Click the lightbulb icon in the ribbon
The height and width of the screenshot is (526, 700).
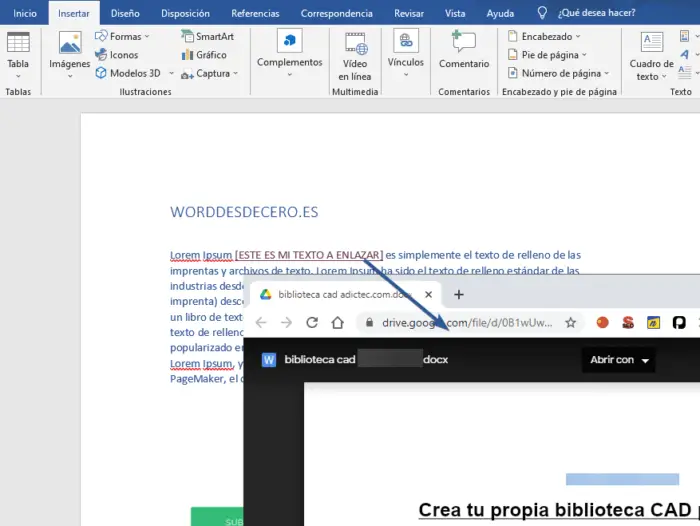(x=542, y=13)
